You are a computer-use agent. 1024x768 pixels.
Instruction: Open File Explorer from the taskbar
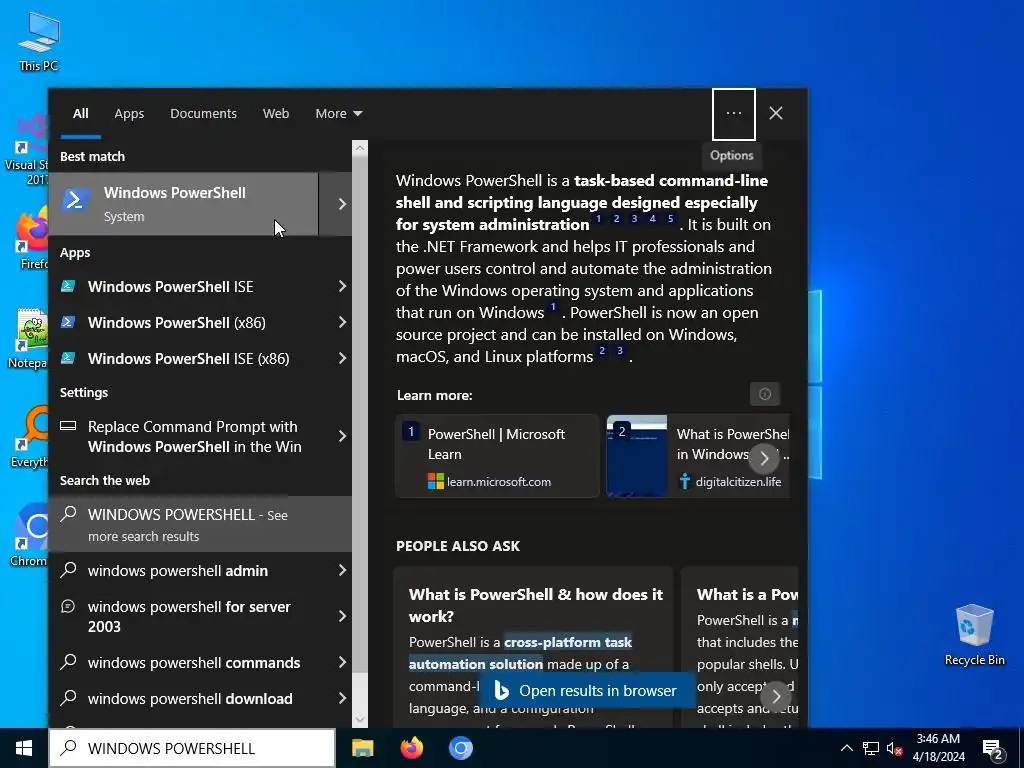coord(362,748)
